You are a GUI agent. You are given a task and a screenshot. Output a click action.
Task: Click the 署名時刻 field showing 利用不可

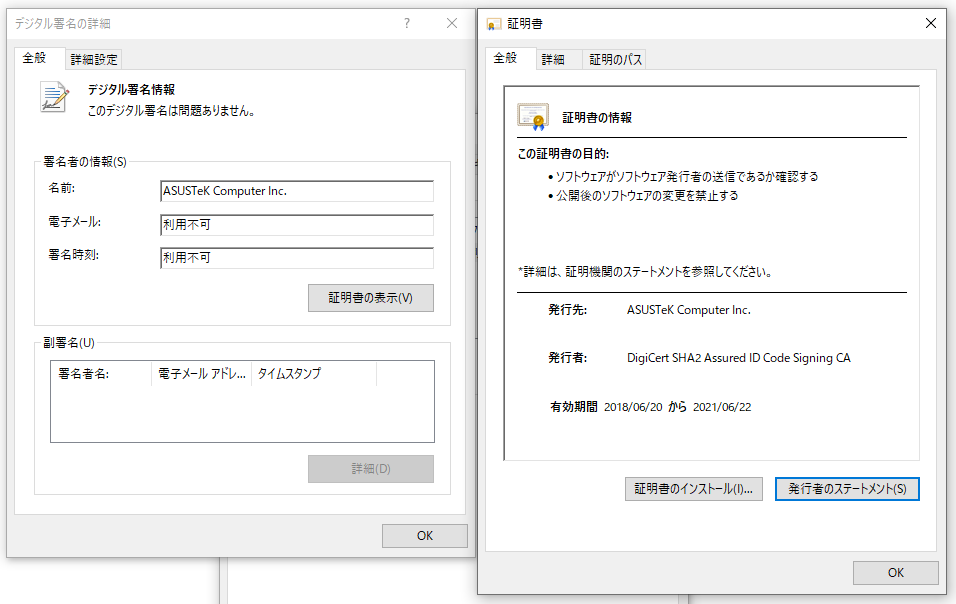coord(297,258)
